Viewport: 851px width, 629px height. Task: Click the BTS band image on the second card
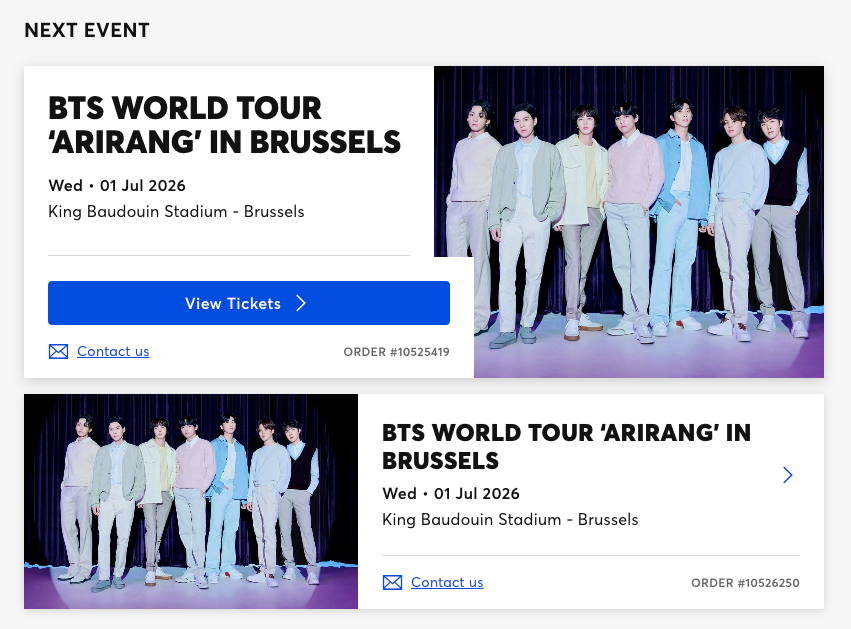[190, 501]
